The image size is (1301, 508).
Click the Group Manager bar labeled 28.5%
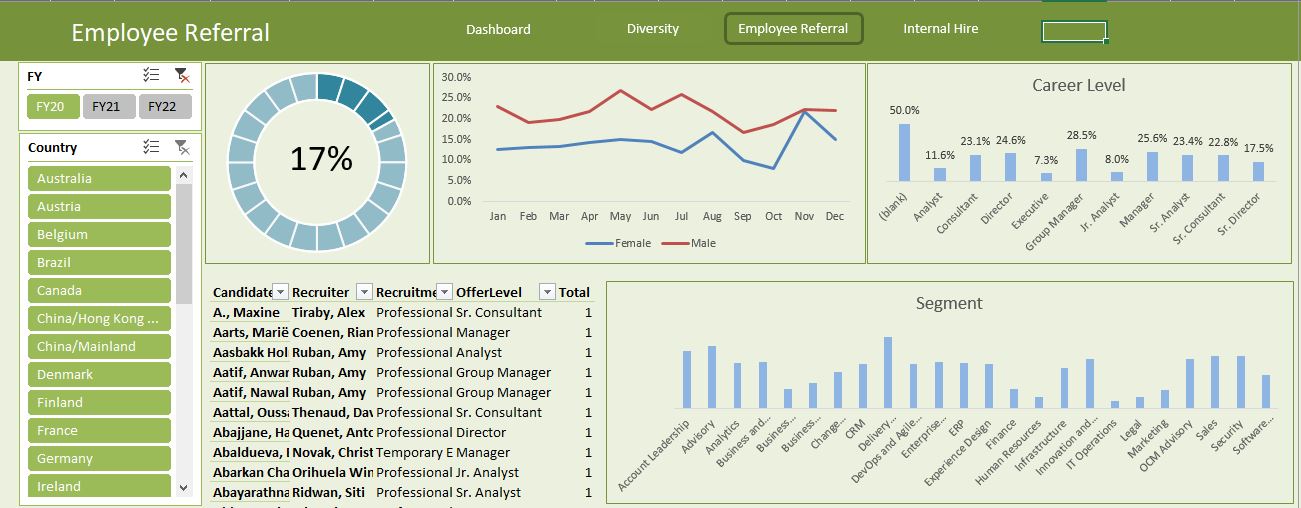[1081, 165]
